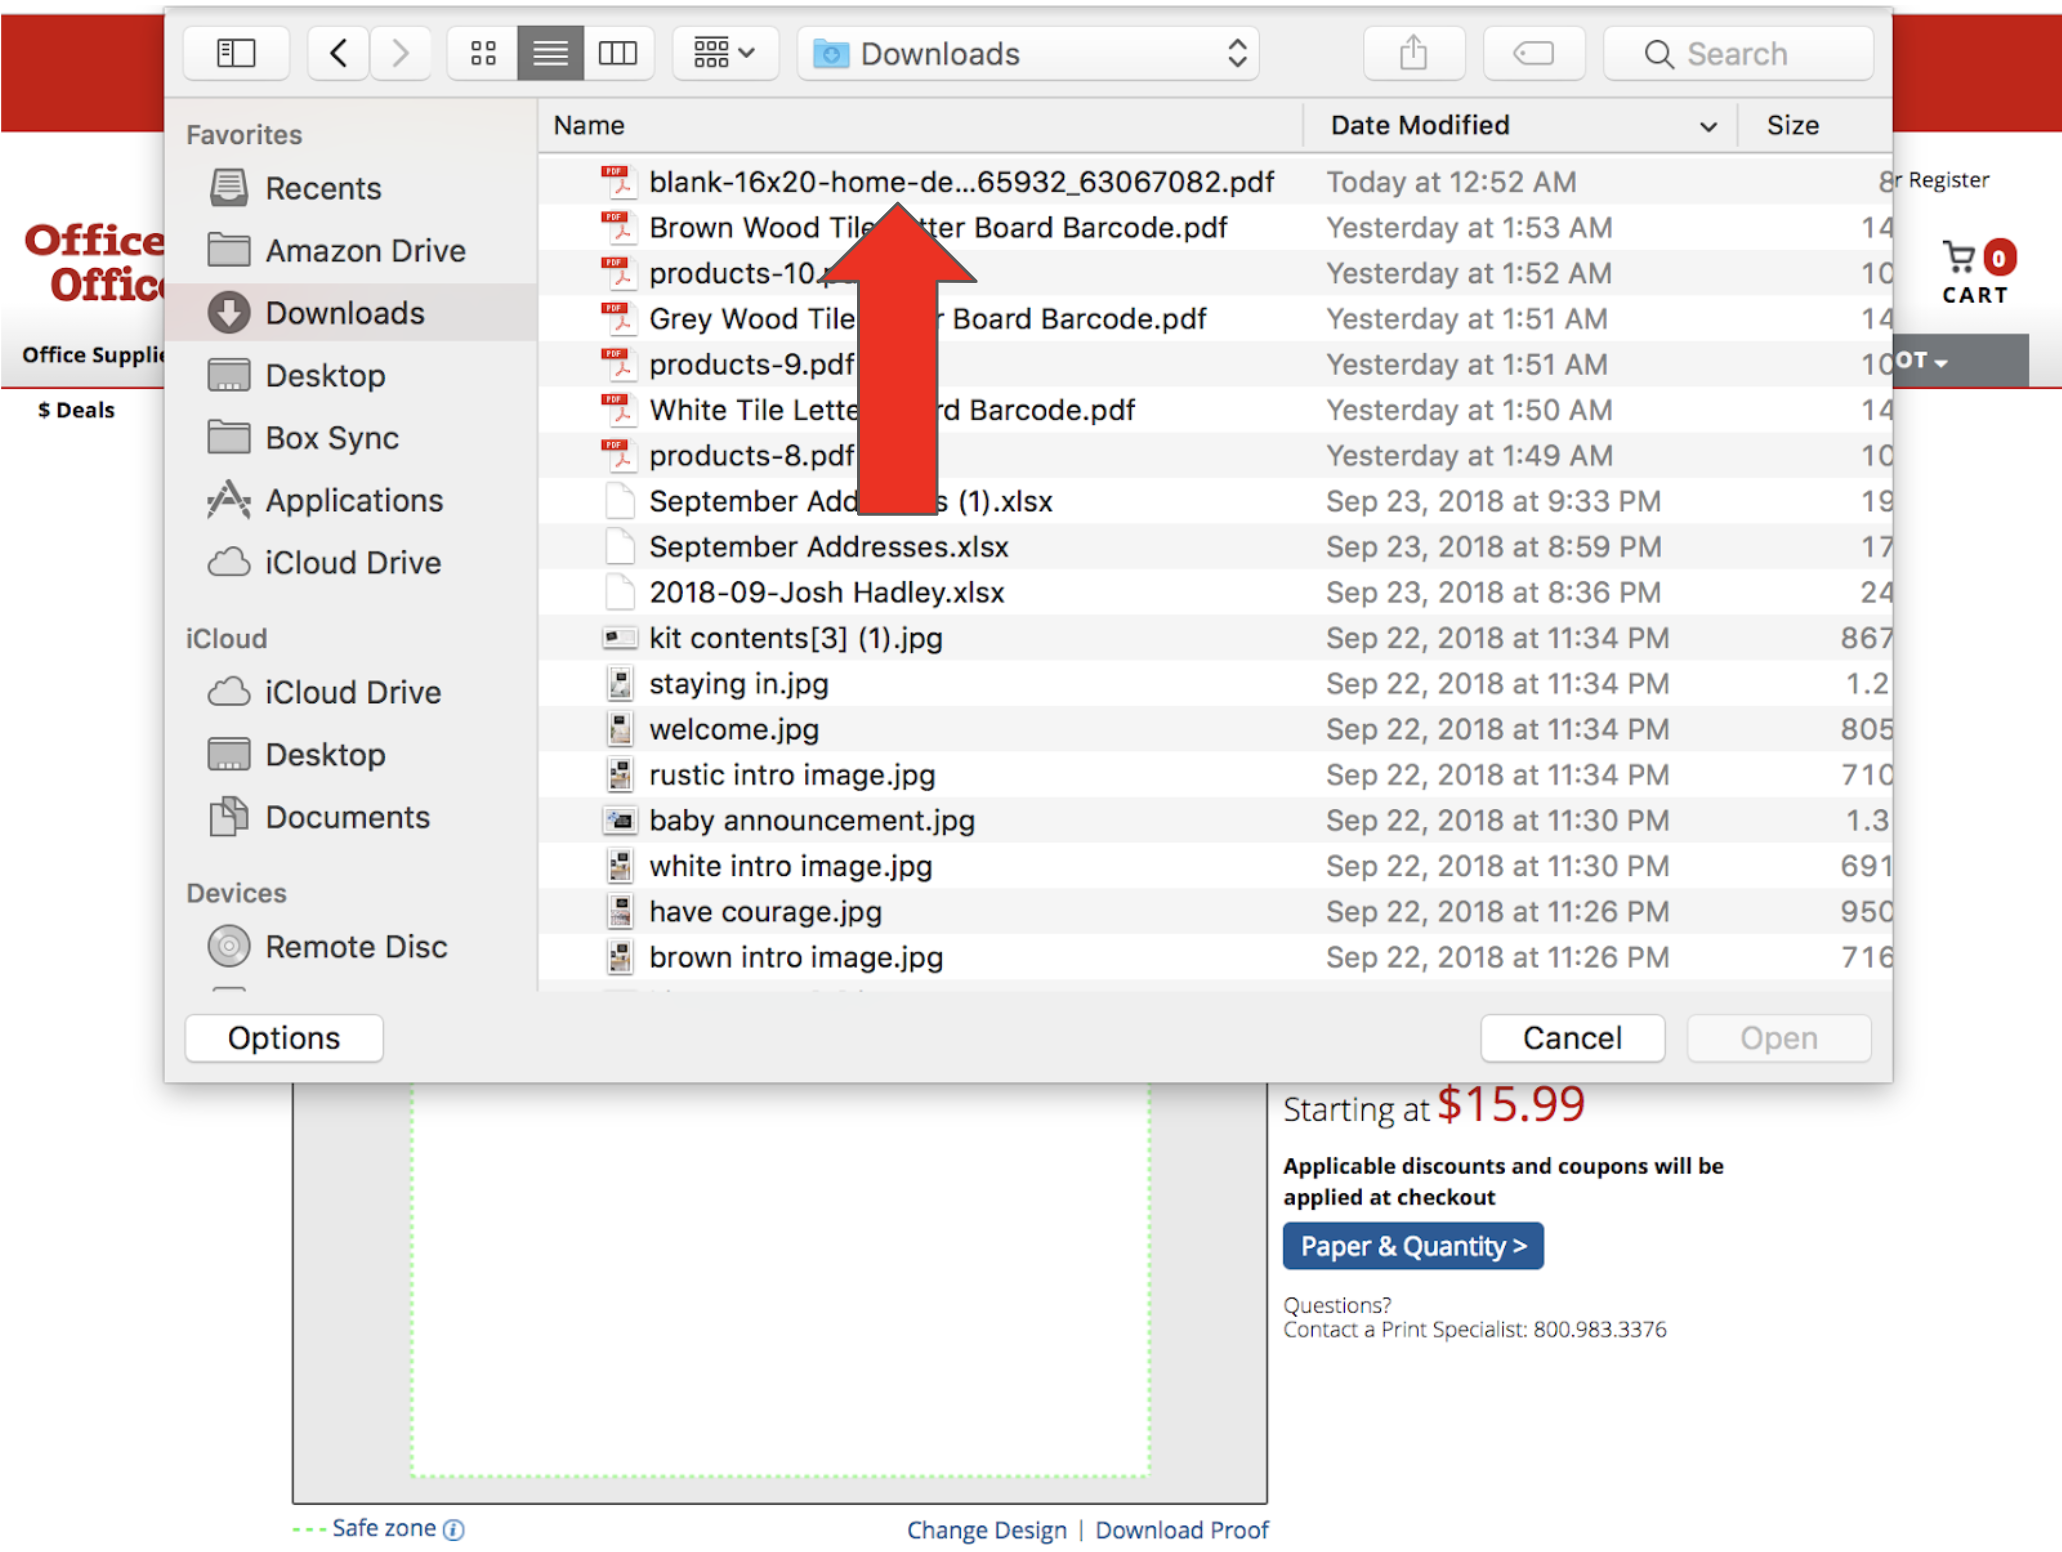Toggle Date Modified sort order arrow
The image size is (2062, 1552).
point(1708,126)
